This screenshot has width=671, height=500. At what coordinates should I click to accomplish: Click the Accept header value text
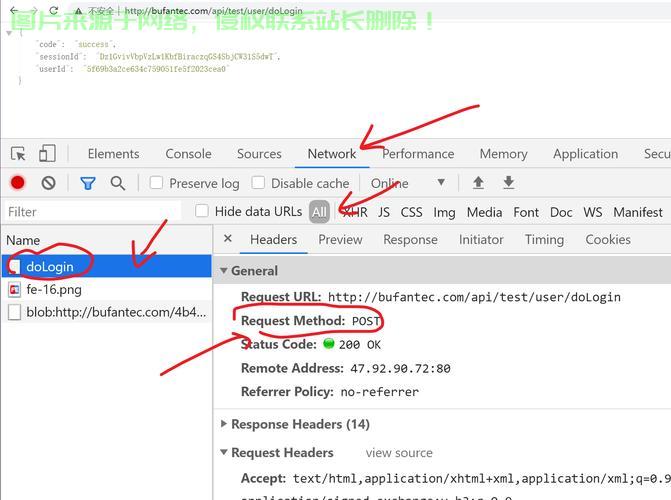(x=481, y=478)
